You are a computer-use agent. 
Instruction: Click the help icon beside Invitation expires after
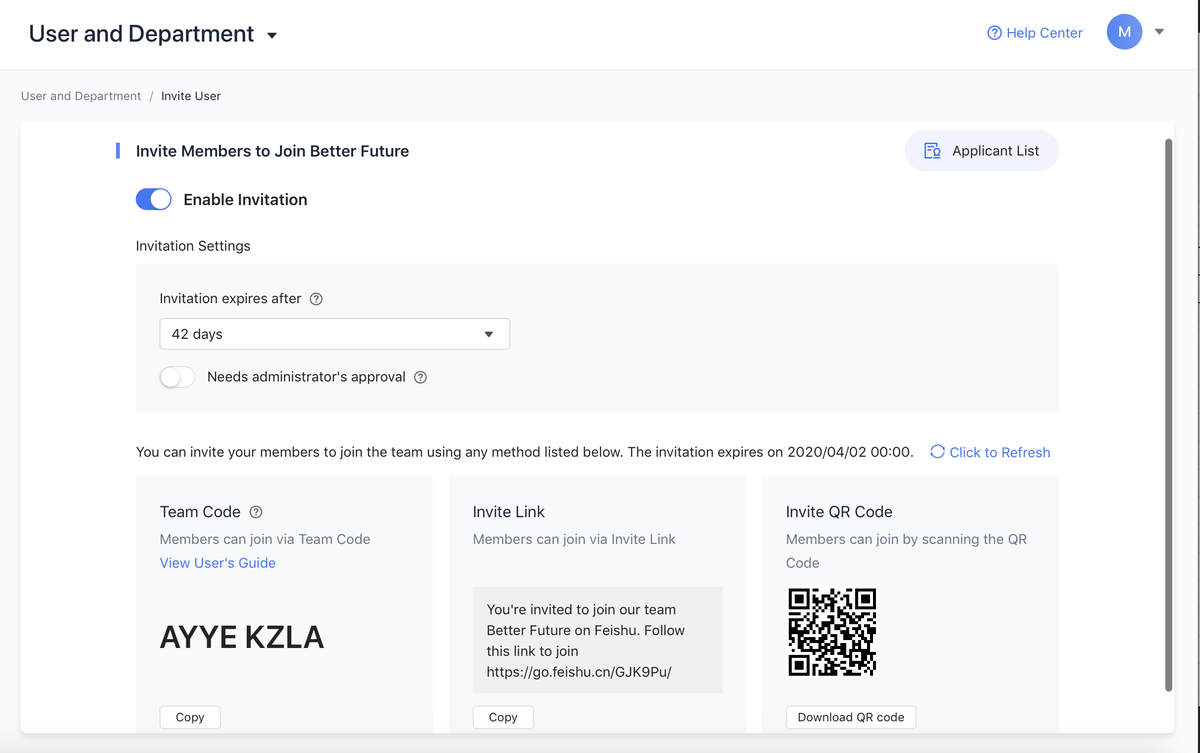(316, 299)
